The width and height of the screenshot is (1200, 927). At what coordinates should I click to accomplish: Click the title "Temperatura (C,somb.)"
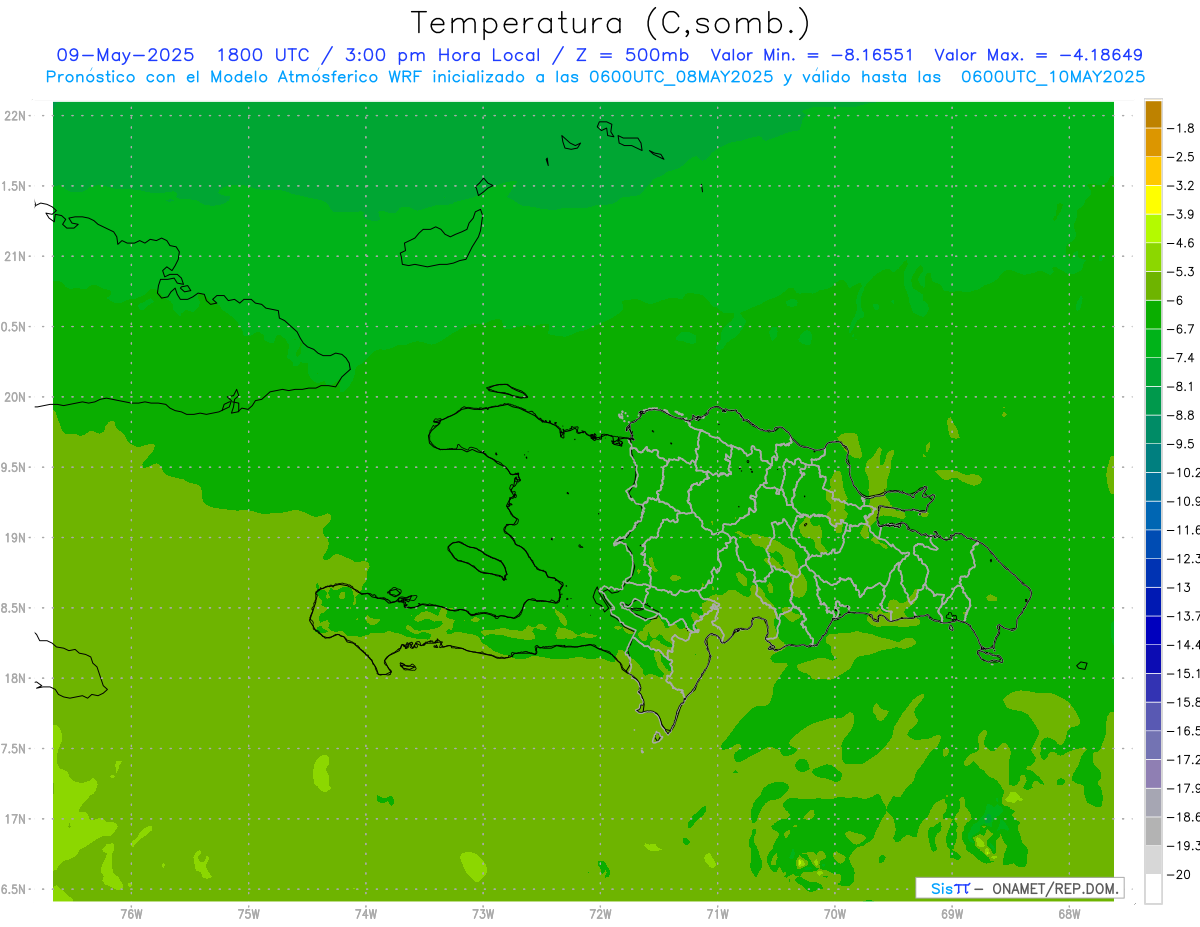point(611,23)
